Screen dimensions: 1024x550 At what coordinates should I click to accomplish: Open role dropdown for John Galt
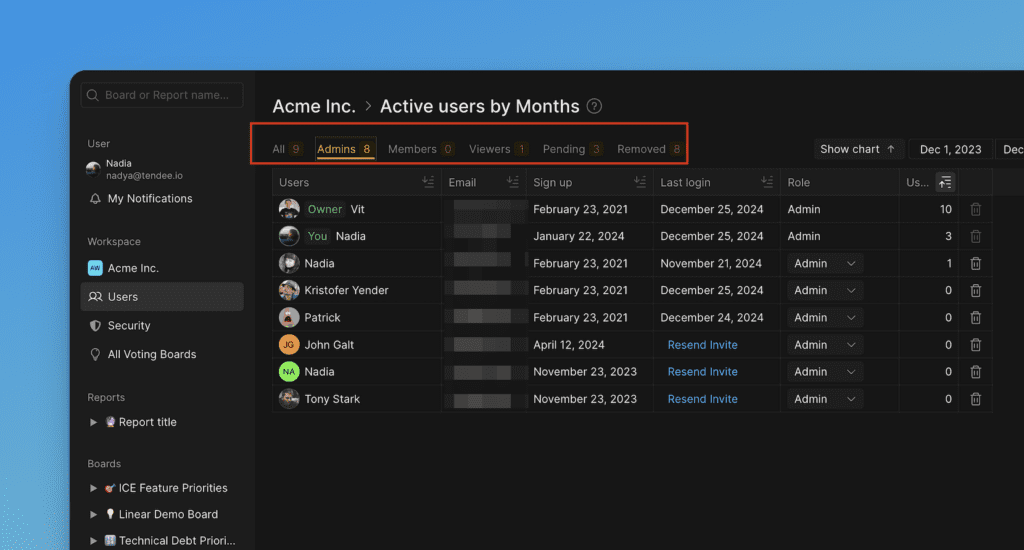(825, 345)
